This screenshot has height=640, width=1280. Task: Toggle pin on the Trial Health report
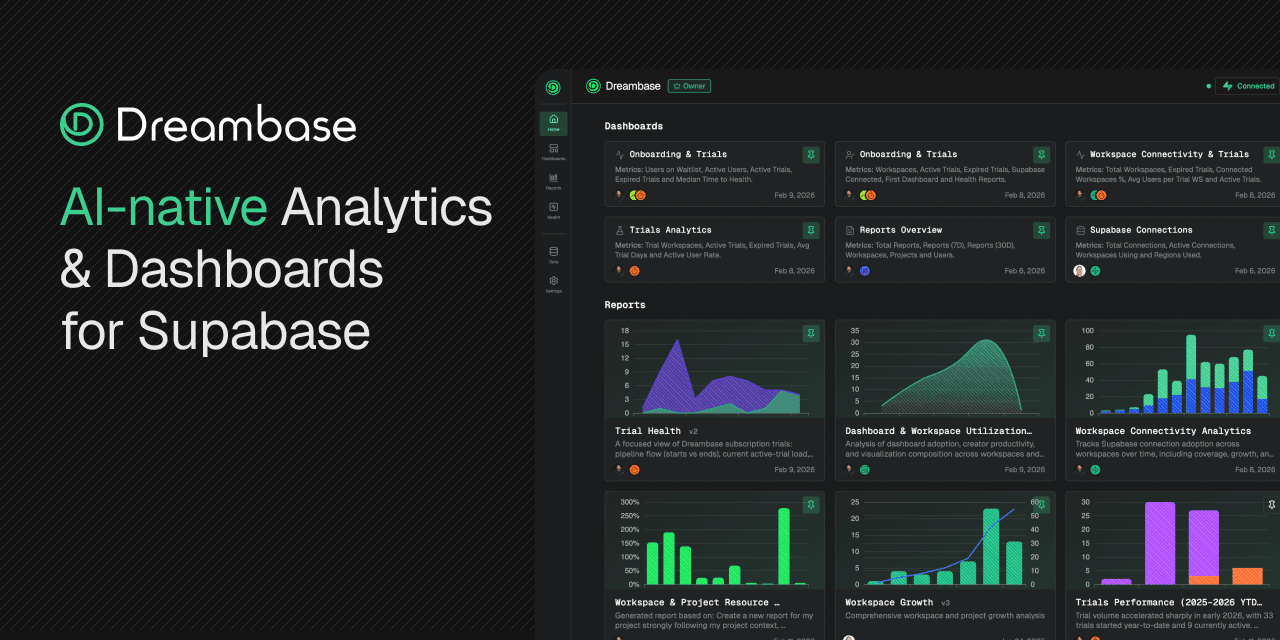point(810,333)
